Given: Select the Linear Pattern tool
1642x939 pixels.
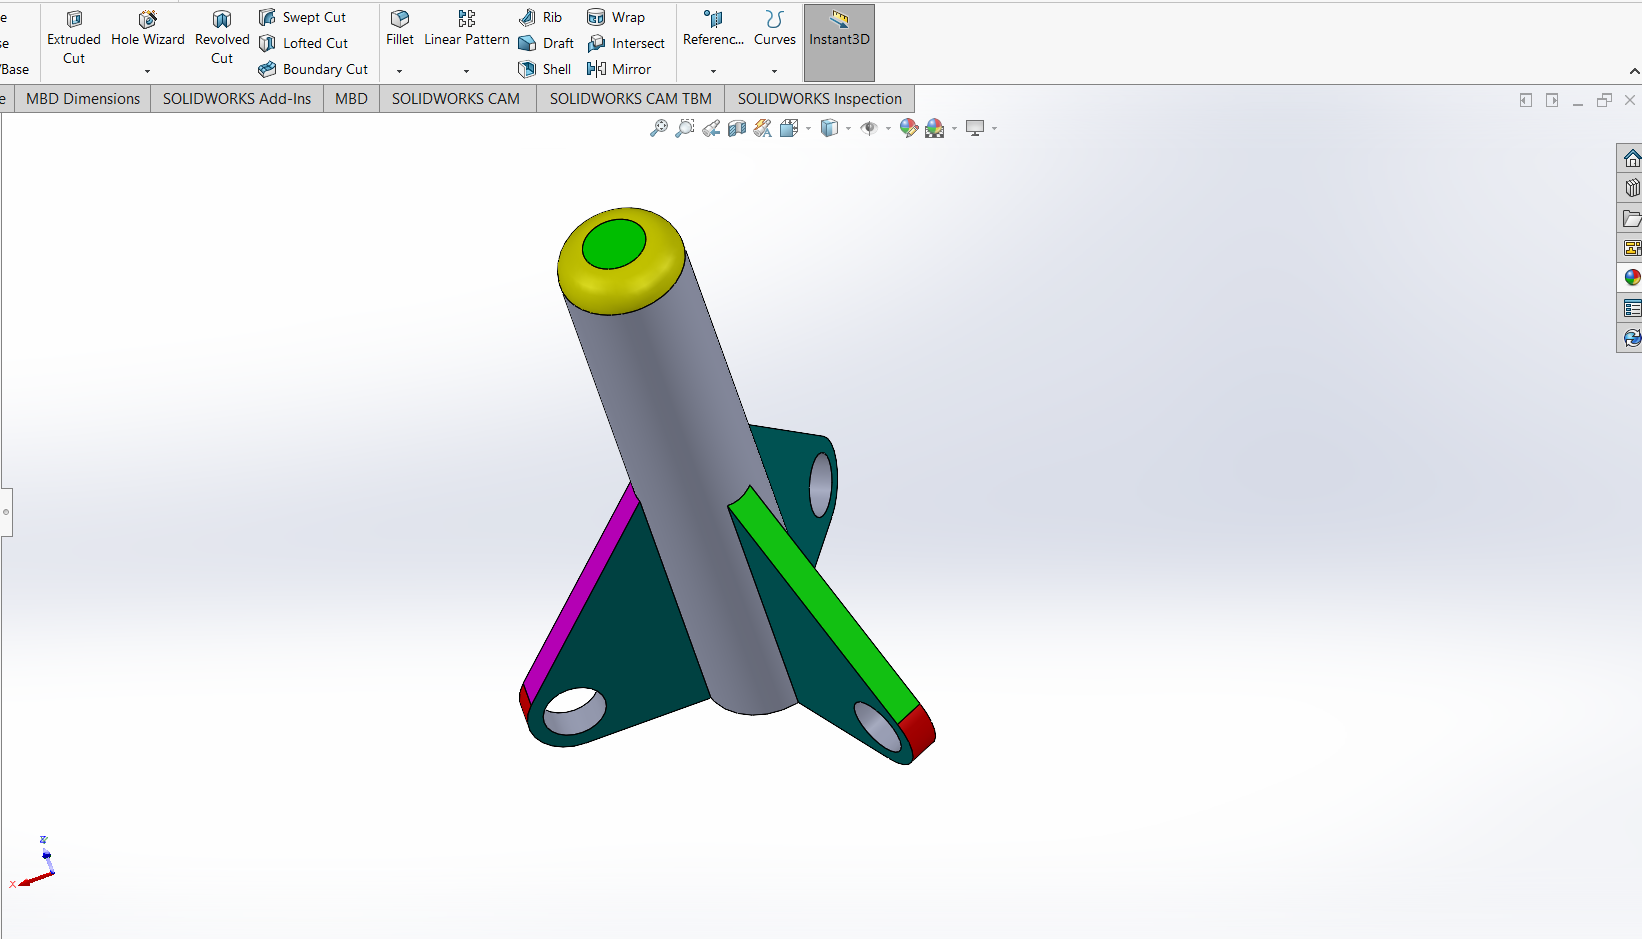Looking at the screenshot, I should pos(467,30).
